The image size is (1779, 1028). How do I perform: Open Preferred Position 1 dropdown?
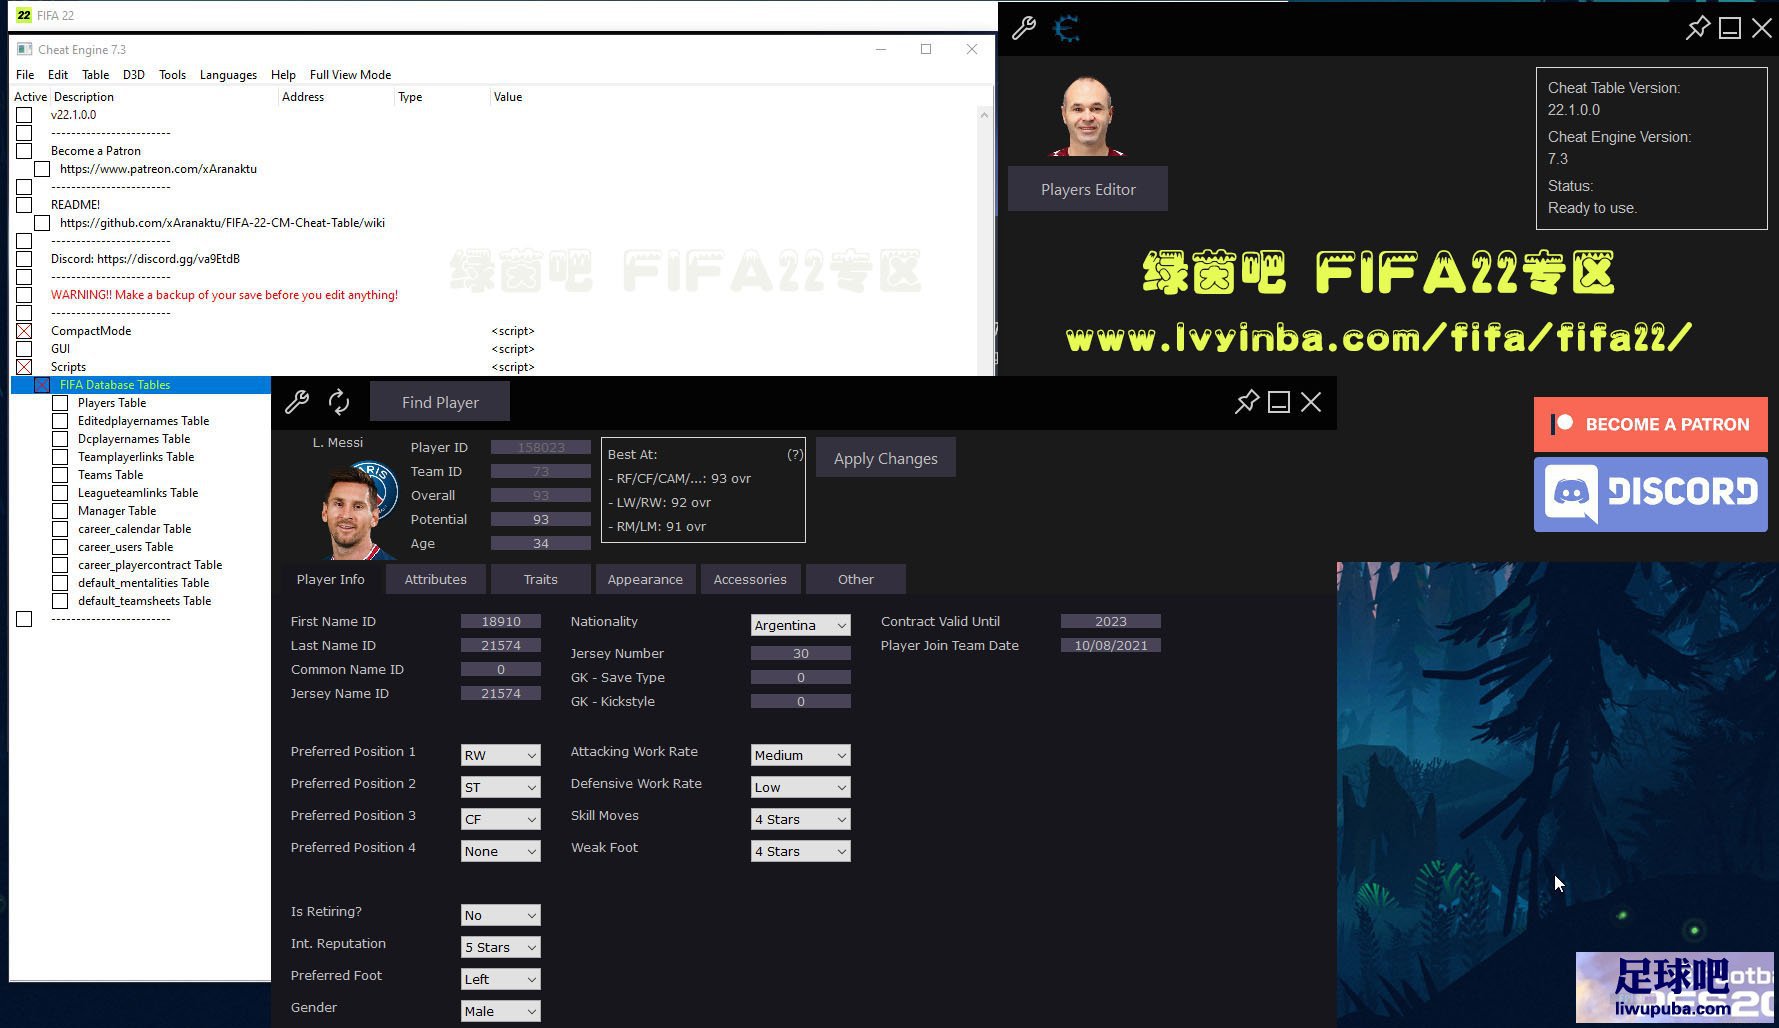(x=500, y=755)
